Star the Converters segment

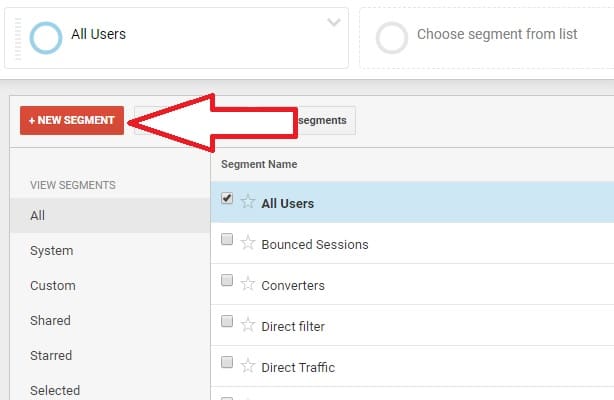247,284
